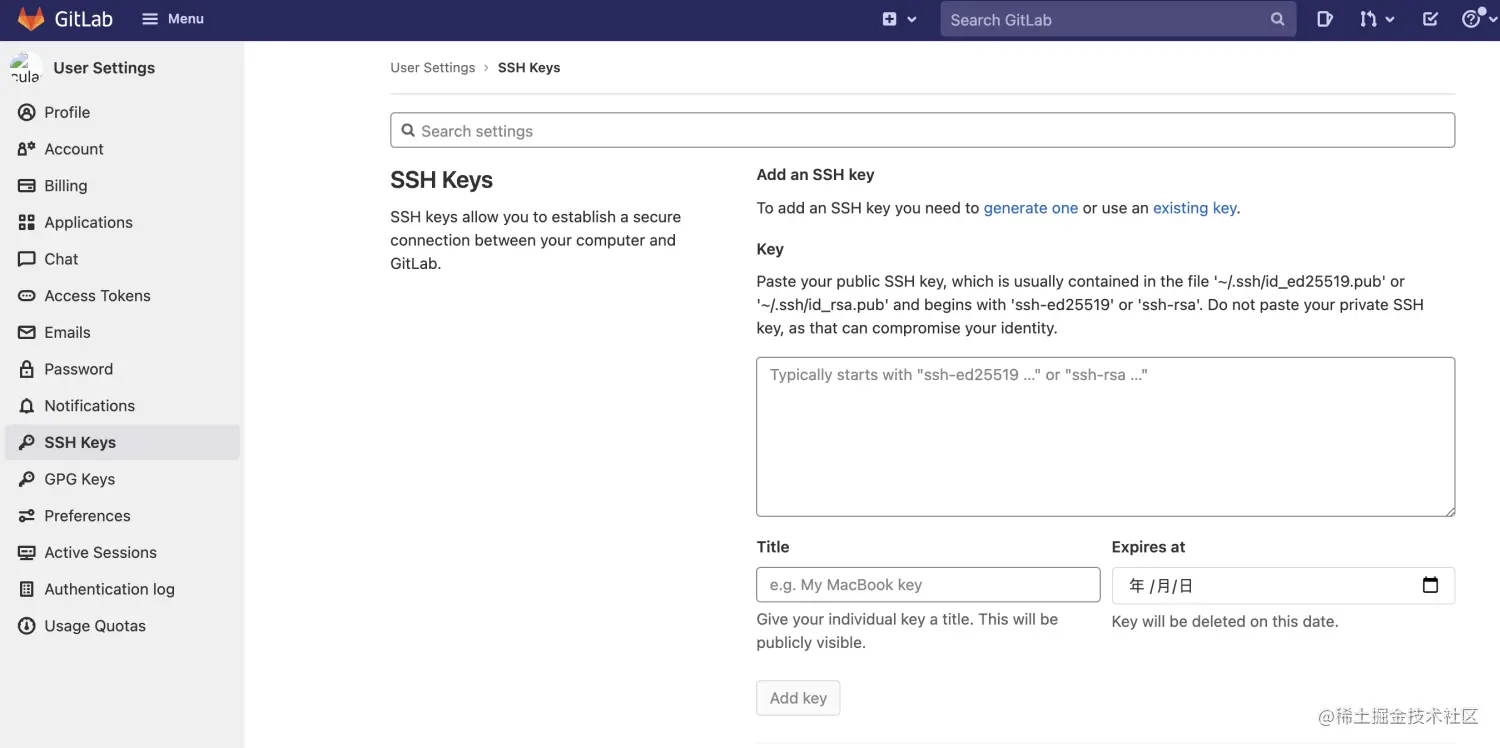Click the Password lock icon
This screenshot has height=748, width=1500.
[x=27, y=369]
